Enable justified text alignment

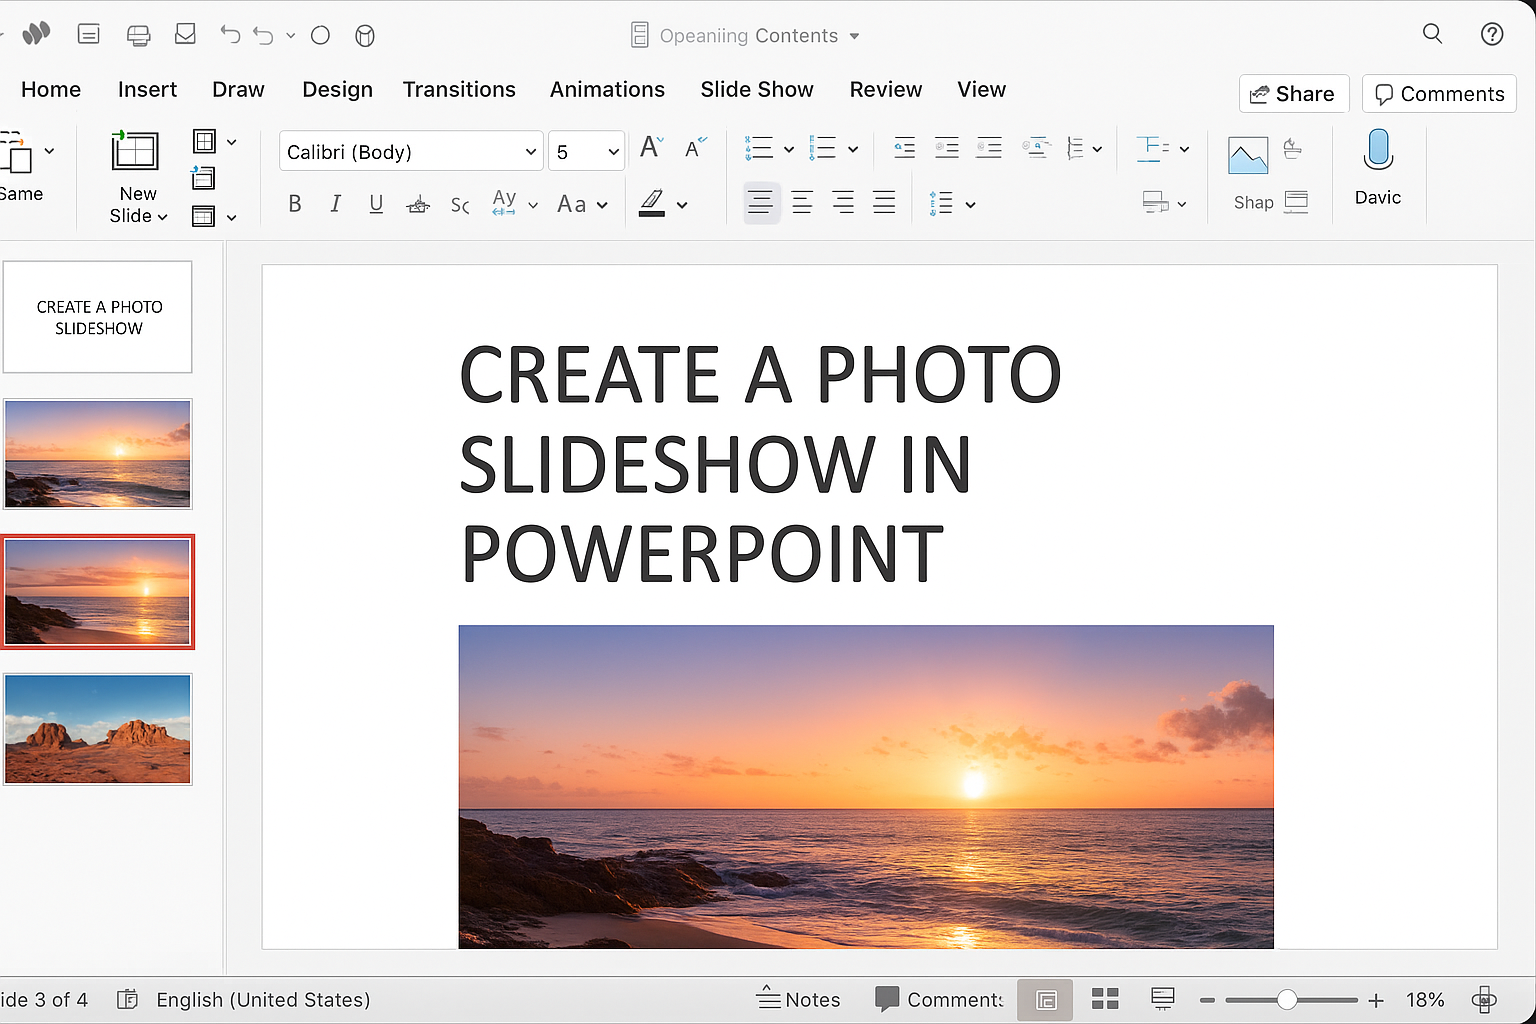click(884, 202)
